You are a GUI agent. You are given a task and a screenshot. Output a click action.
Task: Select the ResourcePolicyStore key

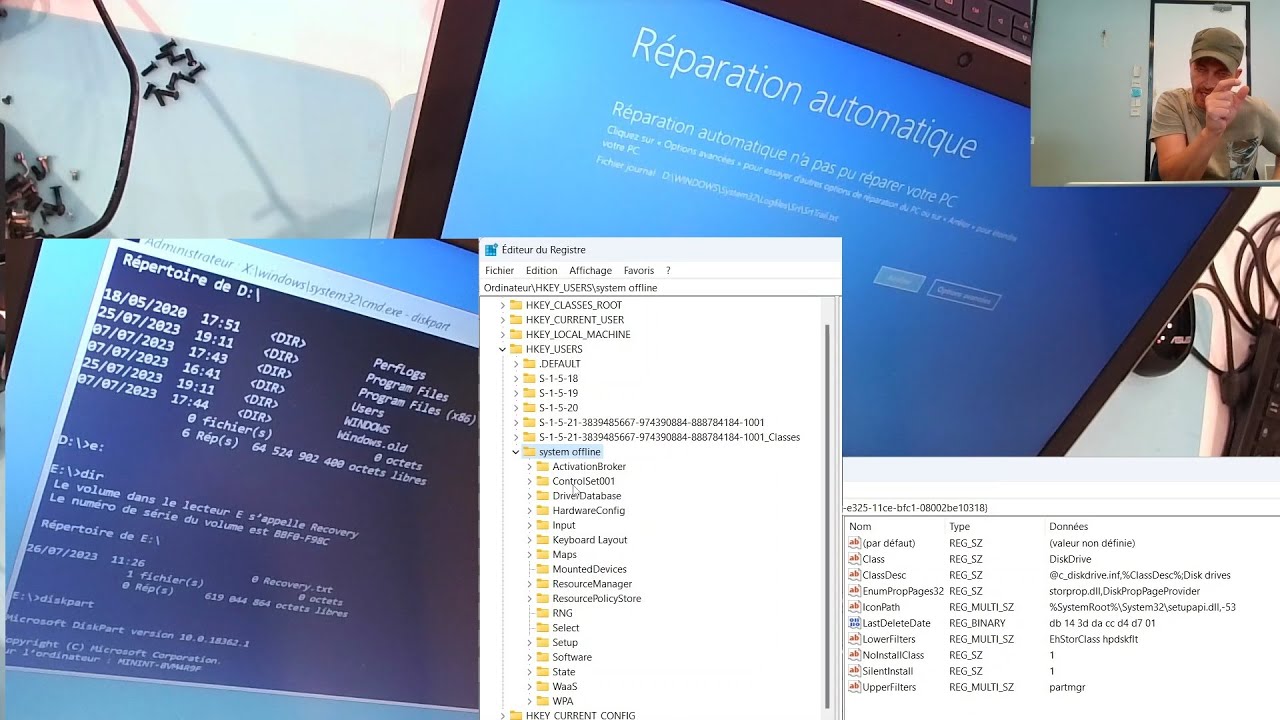(x=596, y=598)
